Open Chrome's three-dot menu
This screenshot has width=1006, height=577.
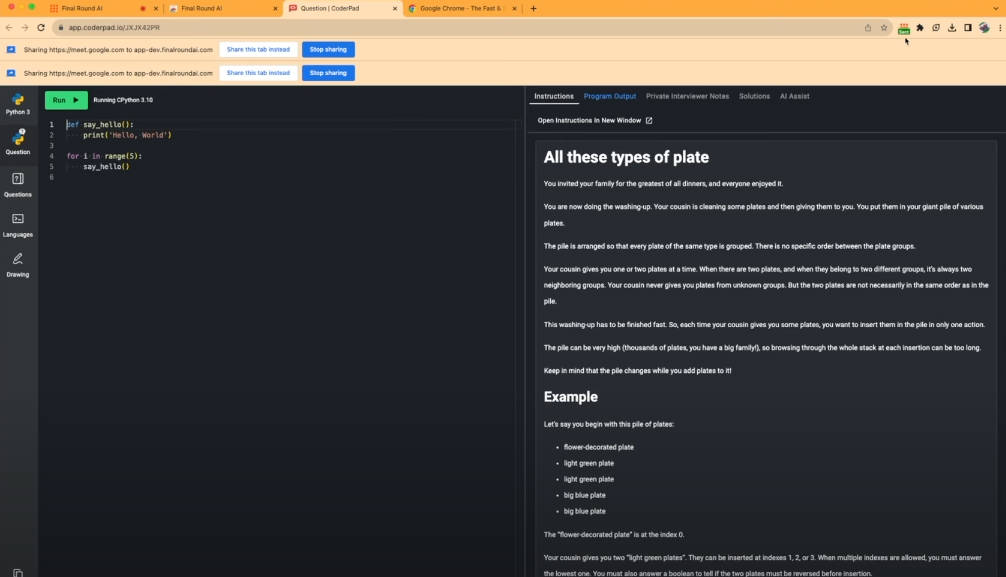point(999,28)
